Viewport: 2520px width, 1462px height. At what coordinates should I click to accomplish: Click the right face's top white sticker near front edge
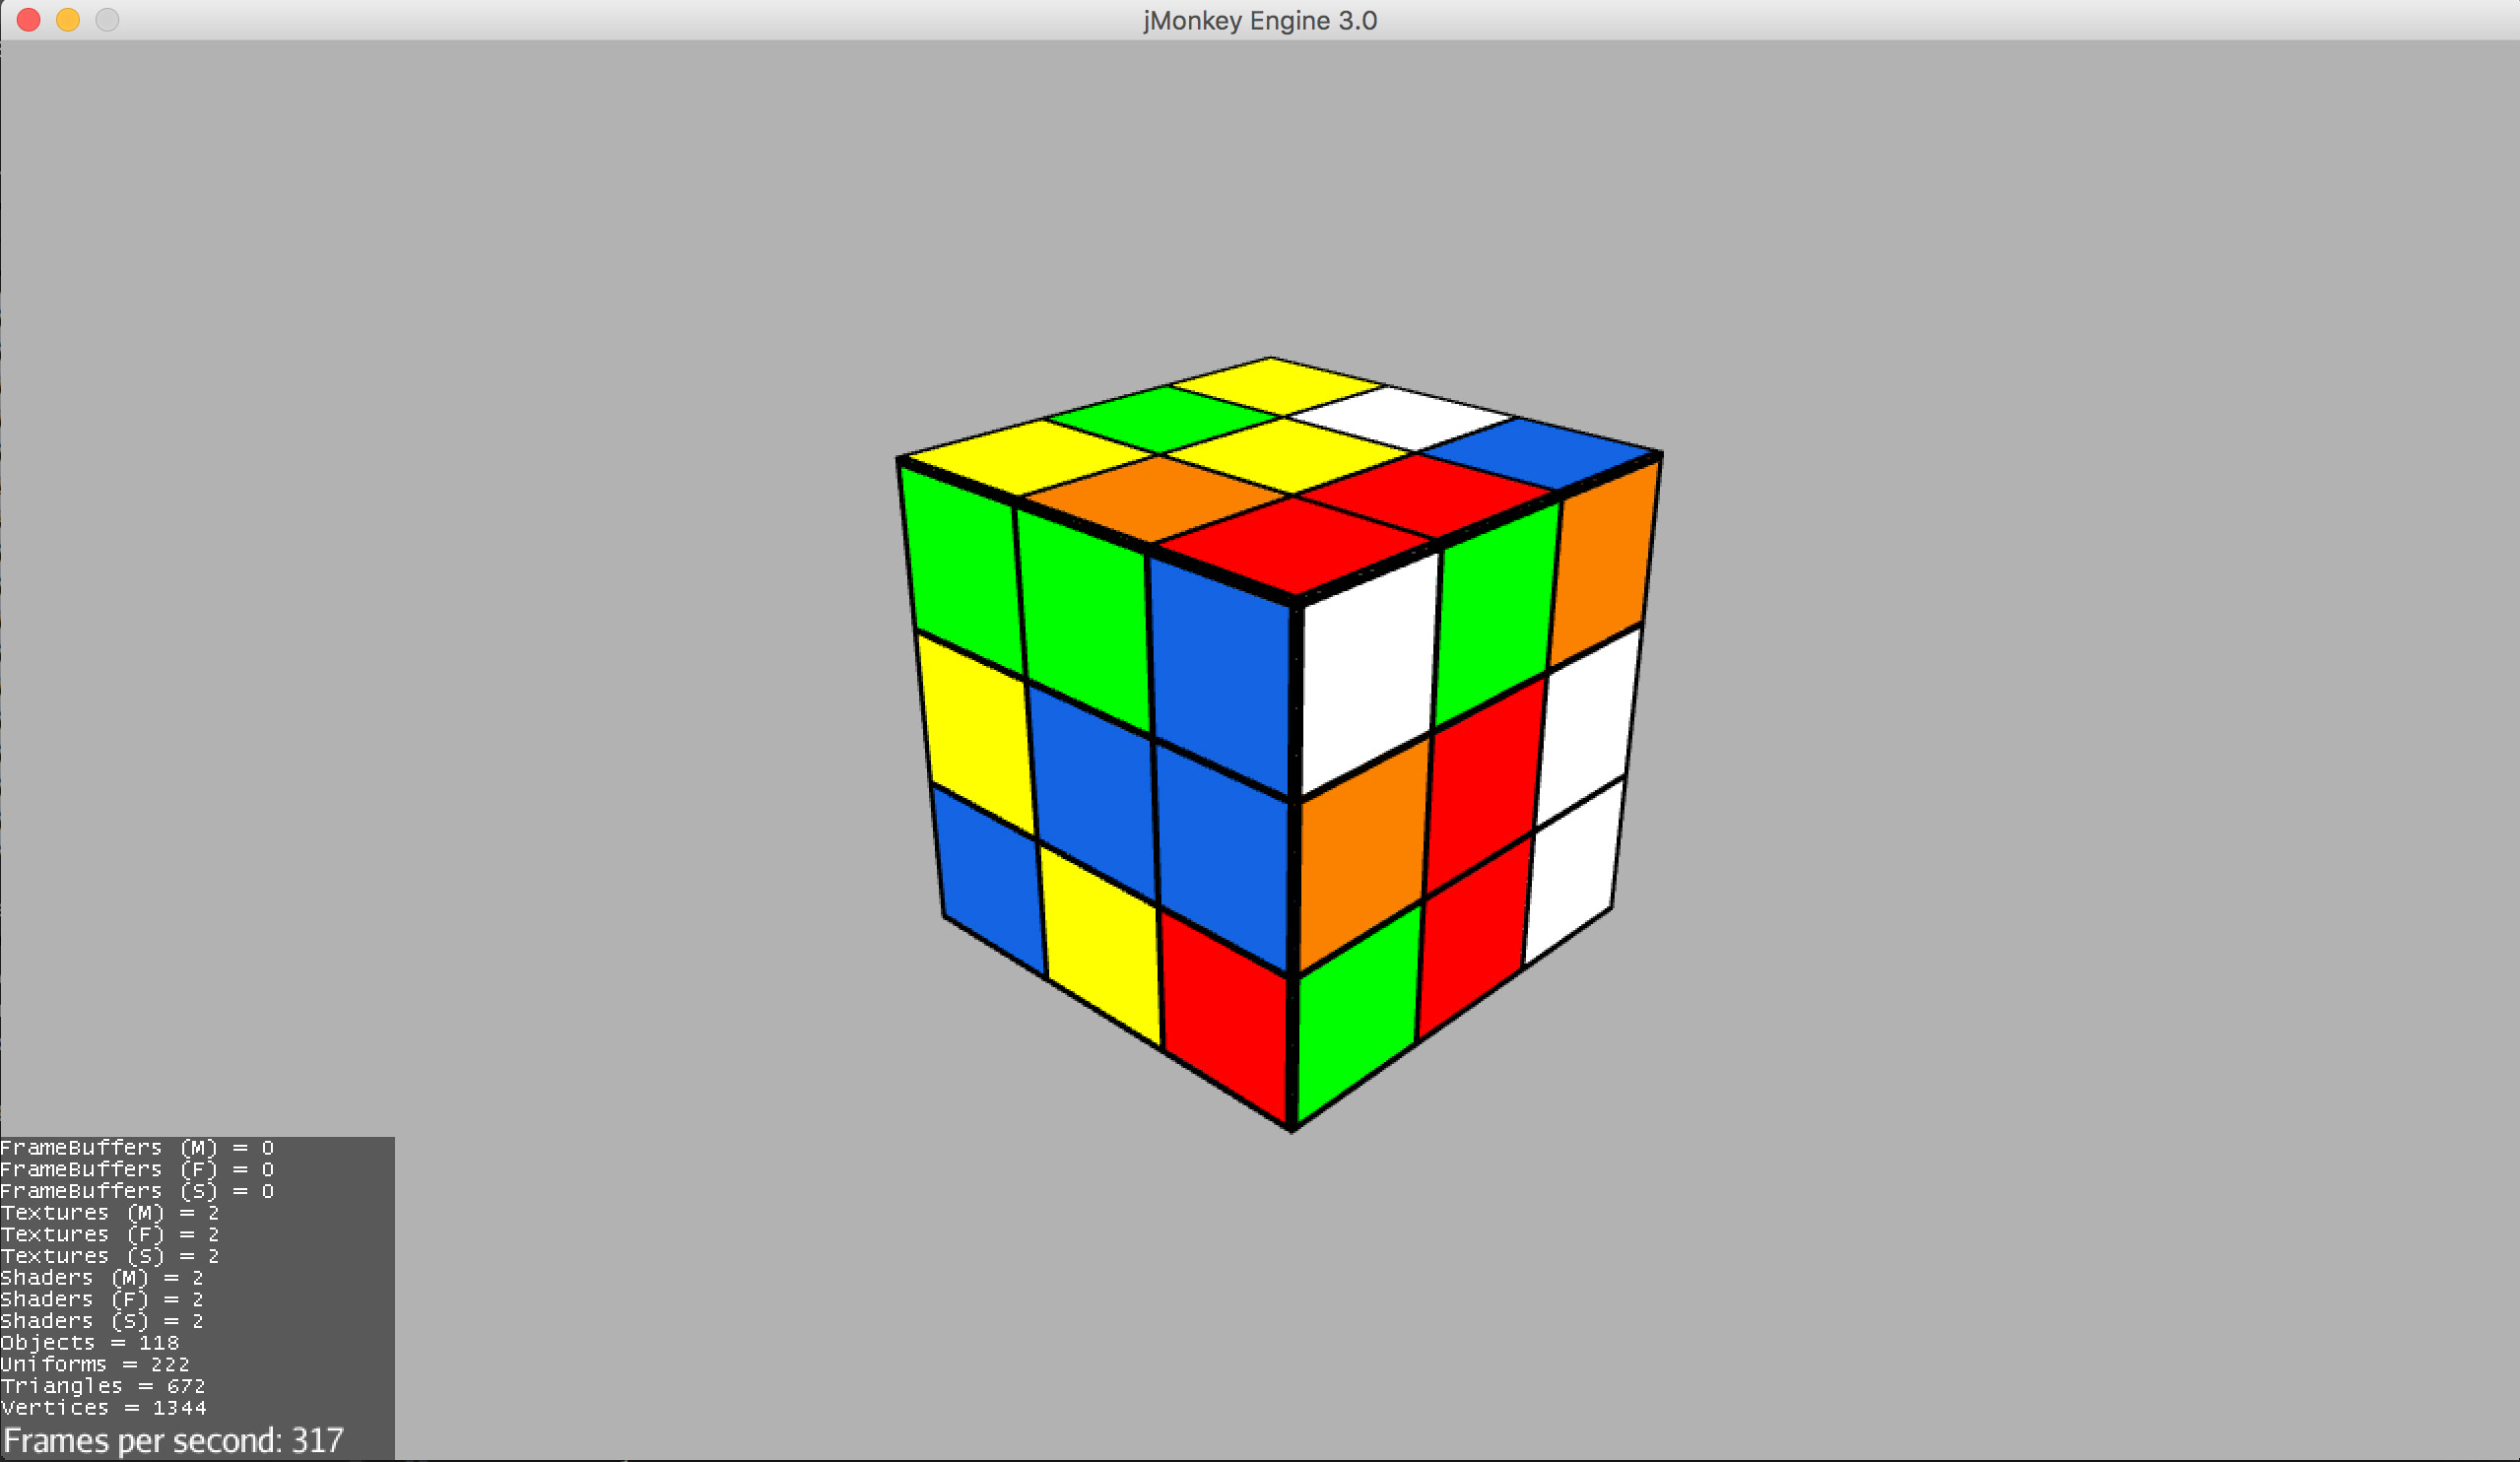(1369, 674)
